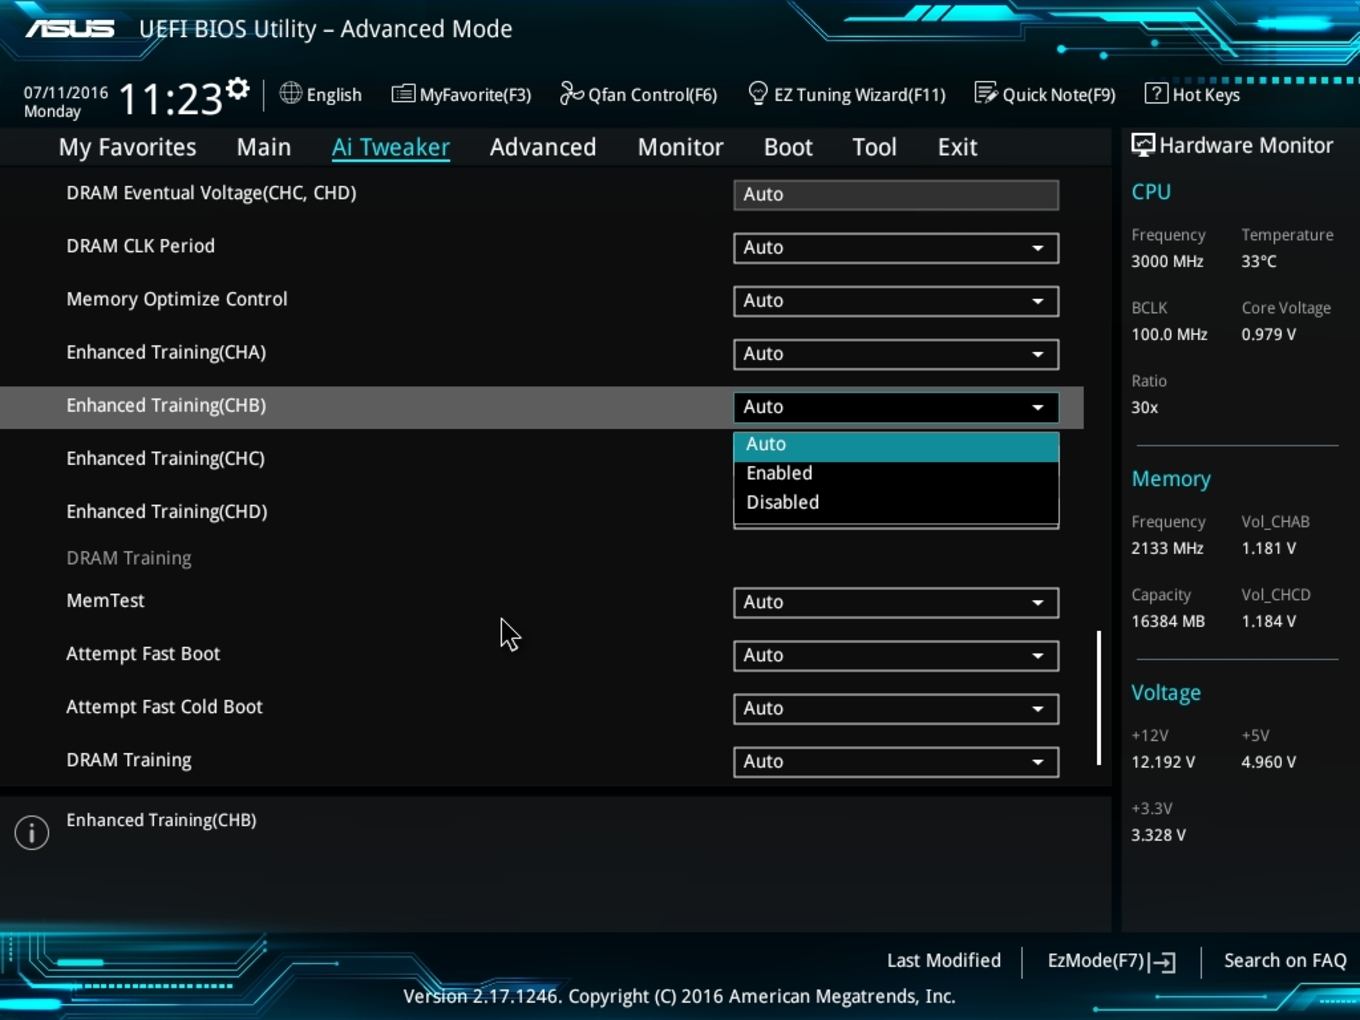Open Enhanced Training(CHA) dropdown
The width and height of the screenshot is (1360, 1020).
click(x=896, y=354)
